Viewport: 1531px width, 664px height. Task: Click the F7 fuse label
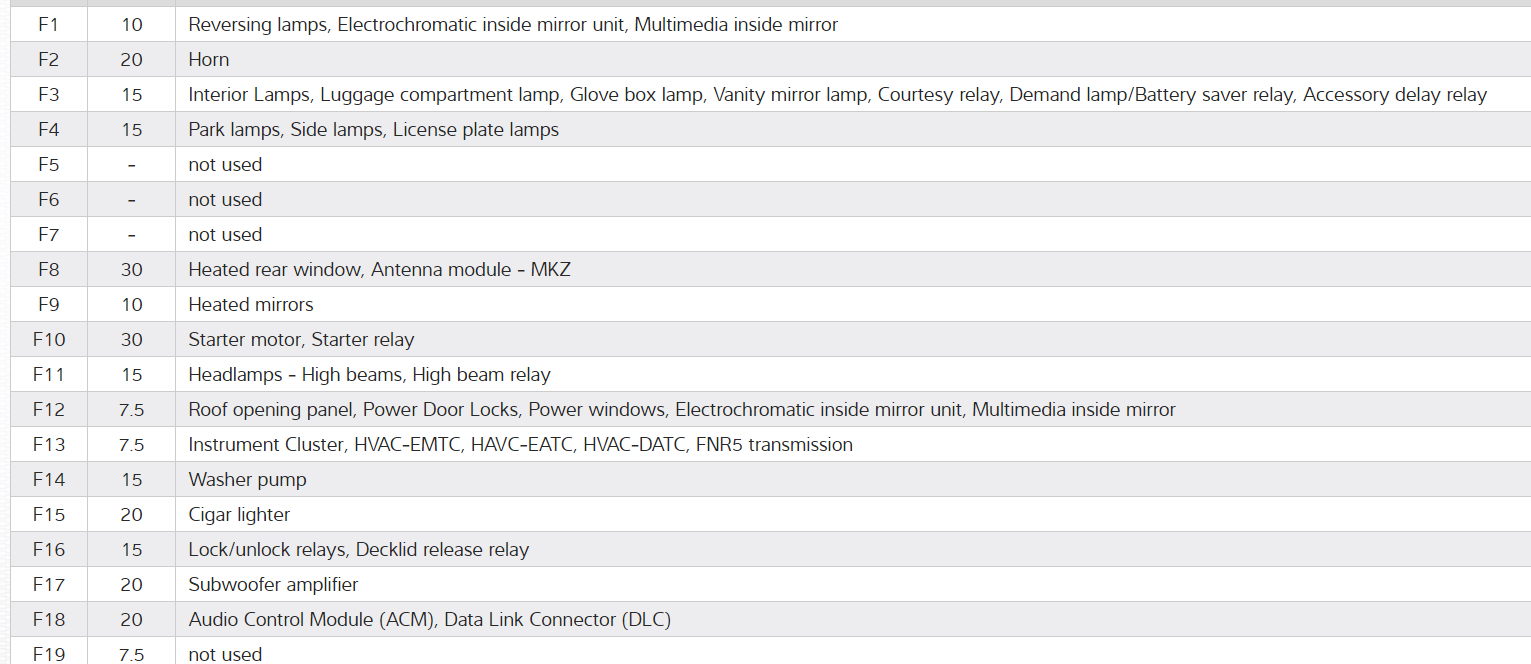coord(48,235)
